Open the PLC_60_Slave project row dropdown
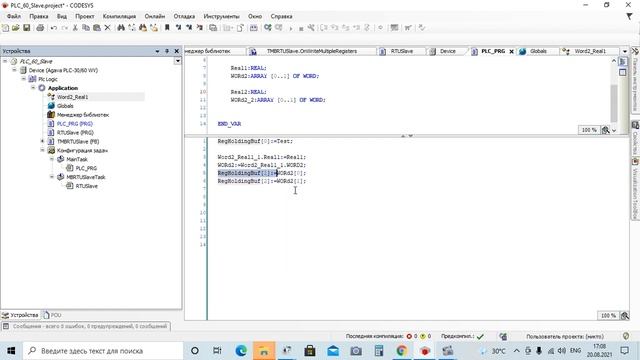Image resolution: width=640 pixels, height=360 pixels. (178, 61)
